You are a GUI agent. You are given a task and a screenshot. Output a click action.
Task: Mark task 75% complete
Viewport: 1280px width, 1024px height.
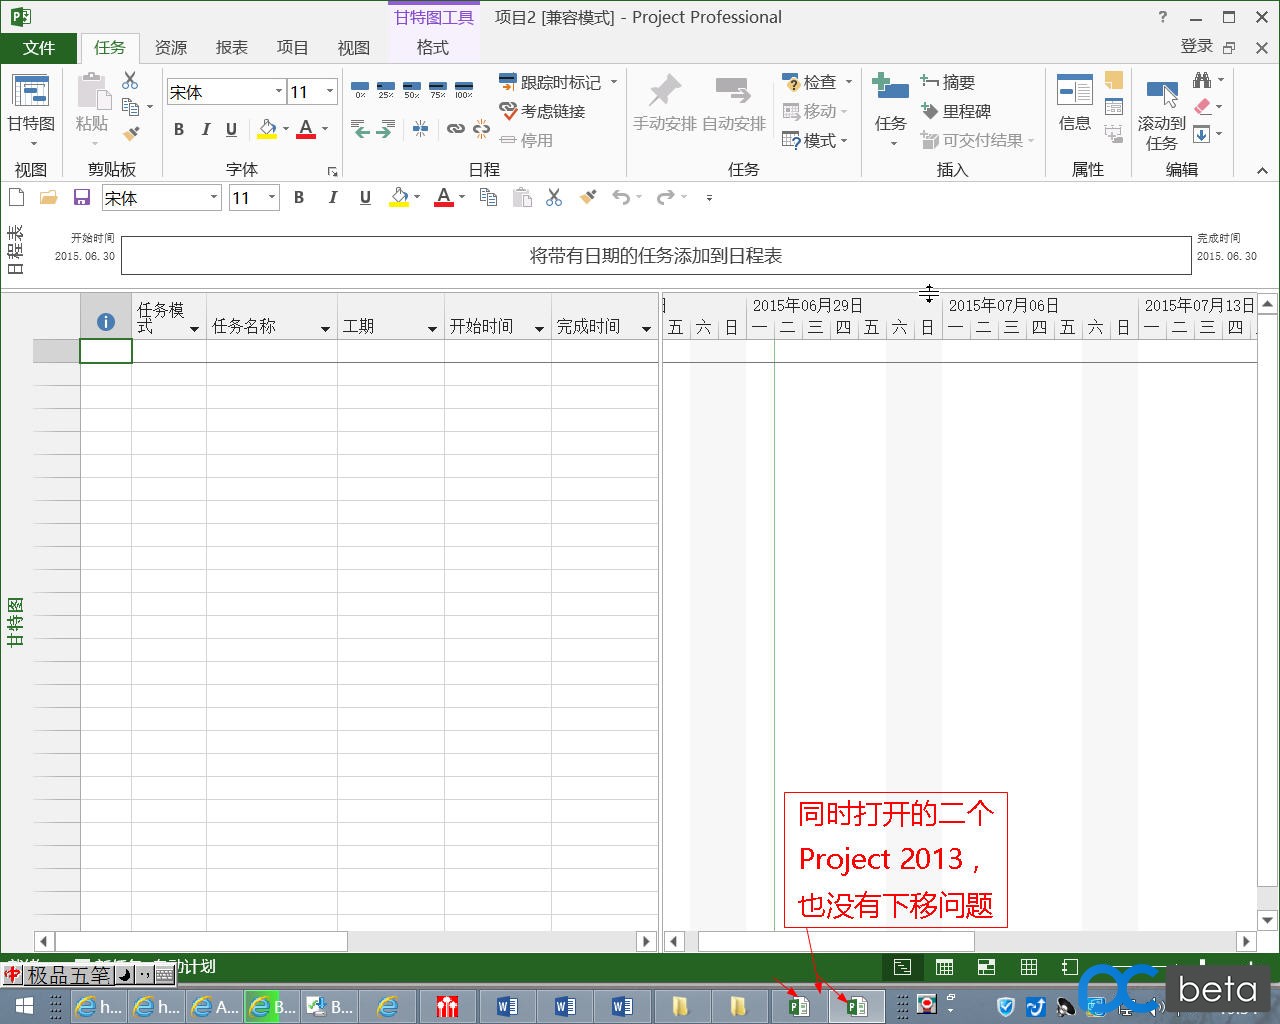pyautogui.click(x=438, y=91)
